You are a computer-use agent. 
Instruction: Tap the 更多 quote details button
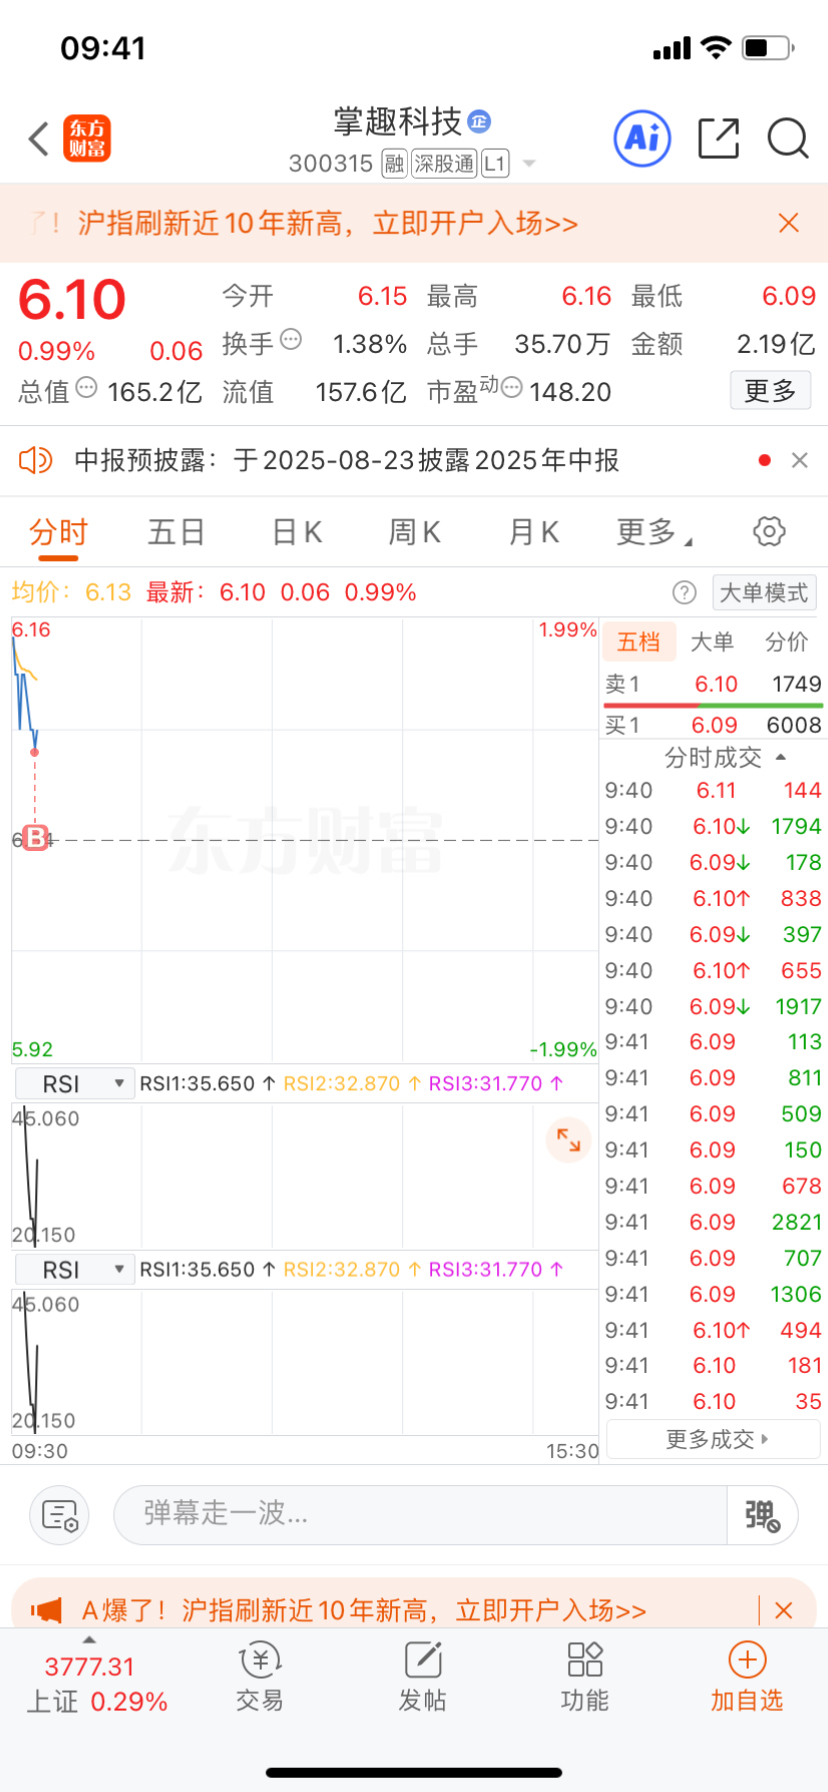[x=770, y=391]
